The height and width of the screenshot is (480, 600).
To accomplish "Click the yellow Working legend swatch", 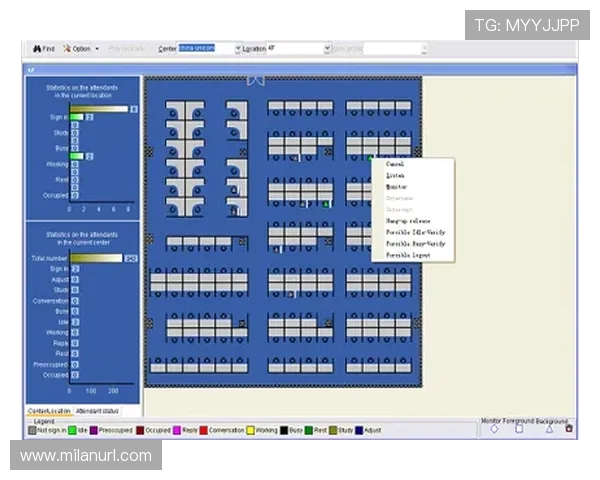I will coord(251,429).
